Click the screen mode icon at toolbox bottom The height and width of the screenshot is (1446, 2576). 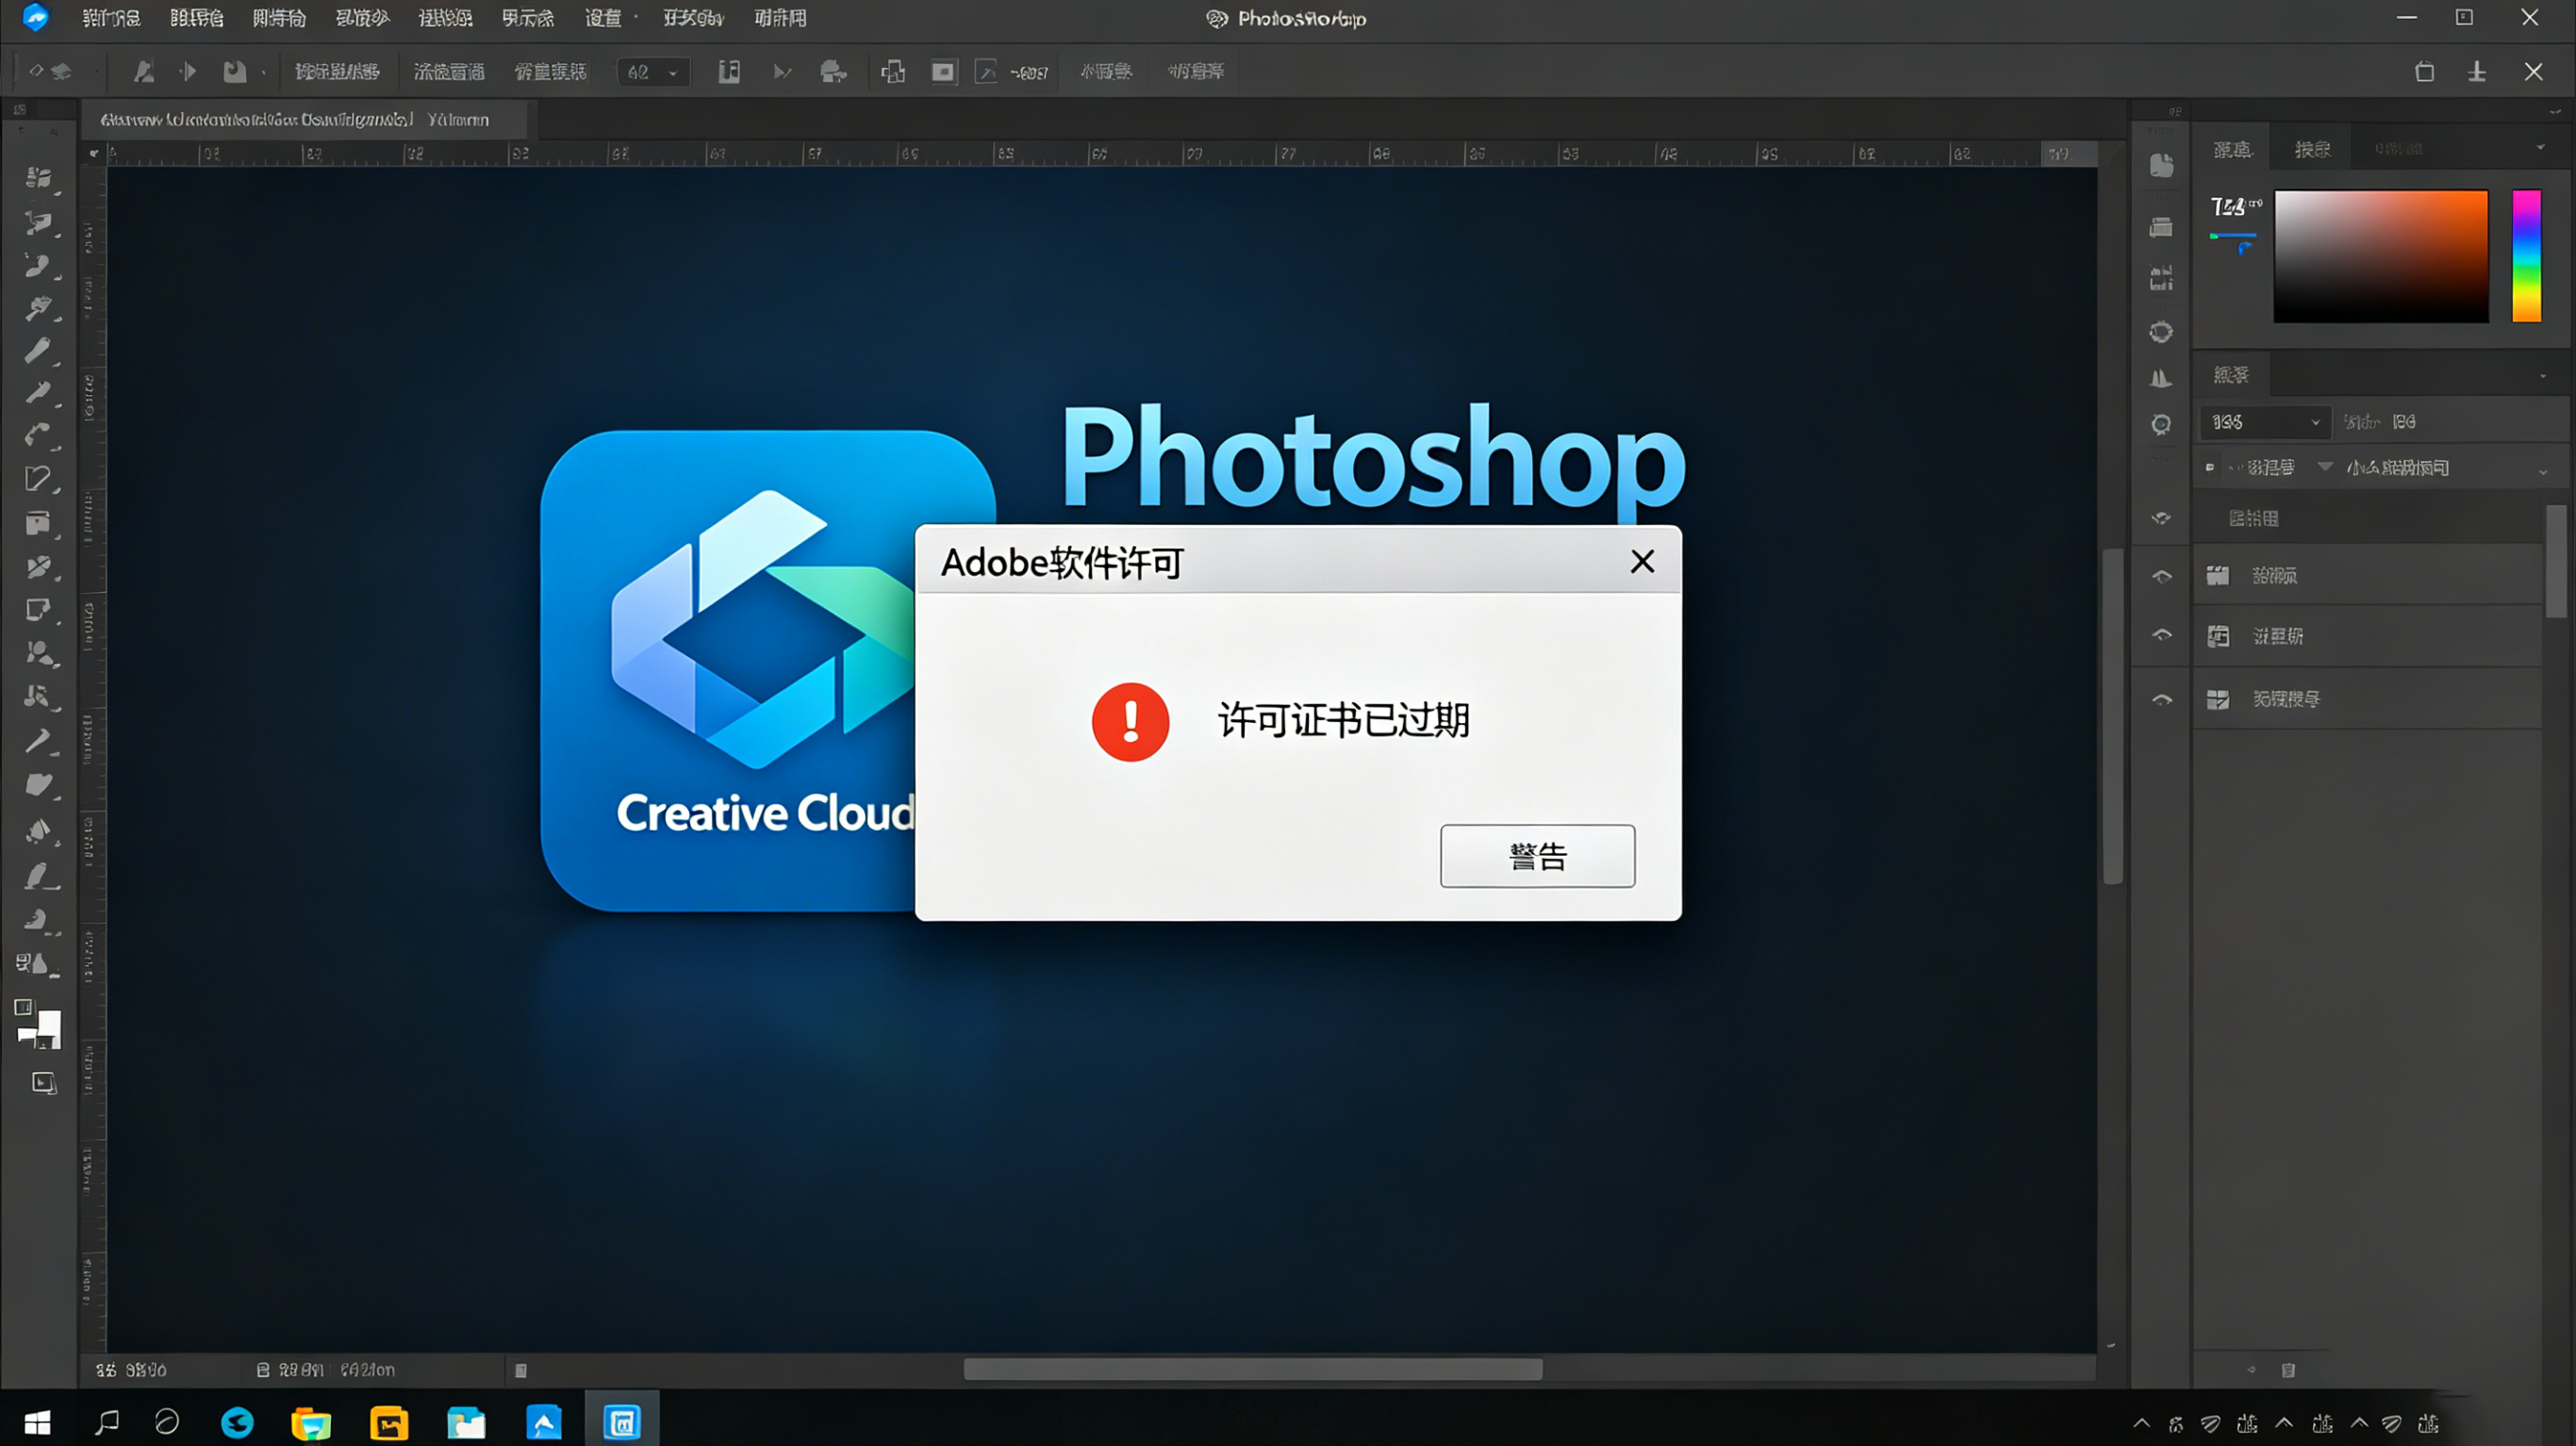(44, 1083)
